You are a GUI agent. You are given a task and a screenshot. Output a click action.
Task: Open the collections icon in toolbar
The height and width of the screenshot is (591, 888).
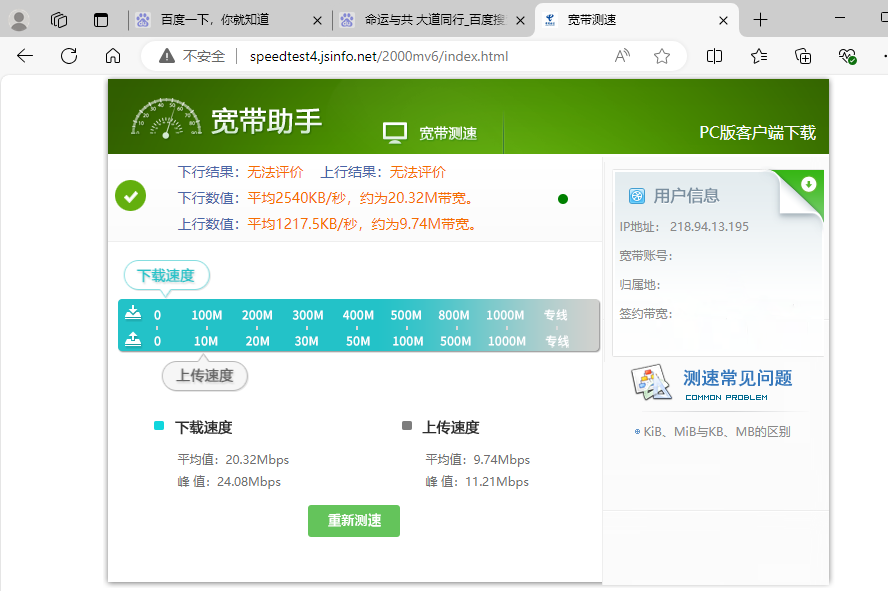pos(803,56)
